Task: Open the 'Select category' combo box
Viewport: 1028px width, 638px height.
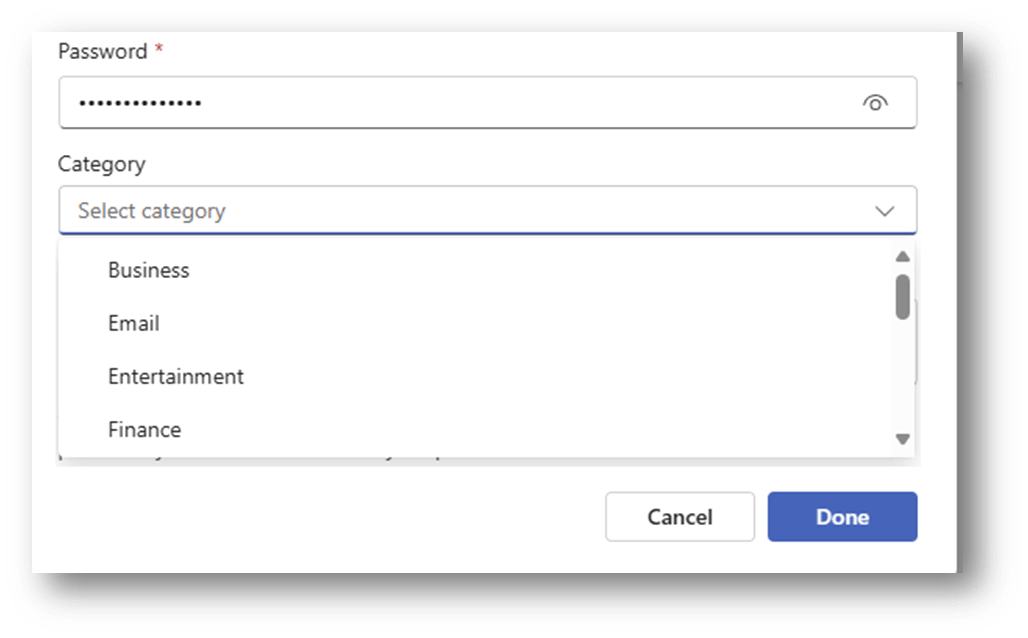Action: click(488, 210)
